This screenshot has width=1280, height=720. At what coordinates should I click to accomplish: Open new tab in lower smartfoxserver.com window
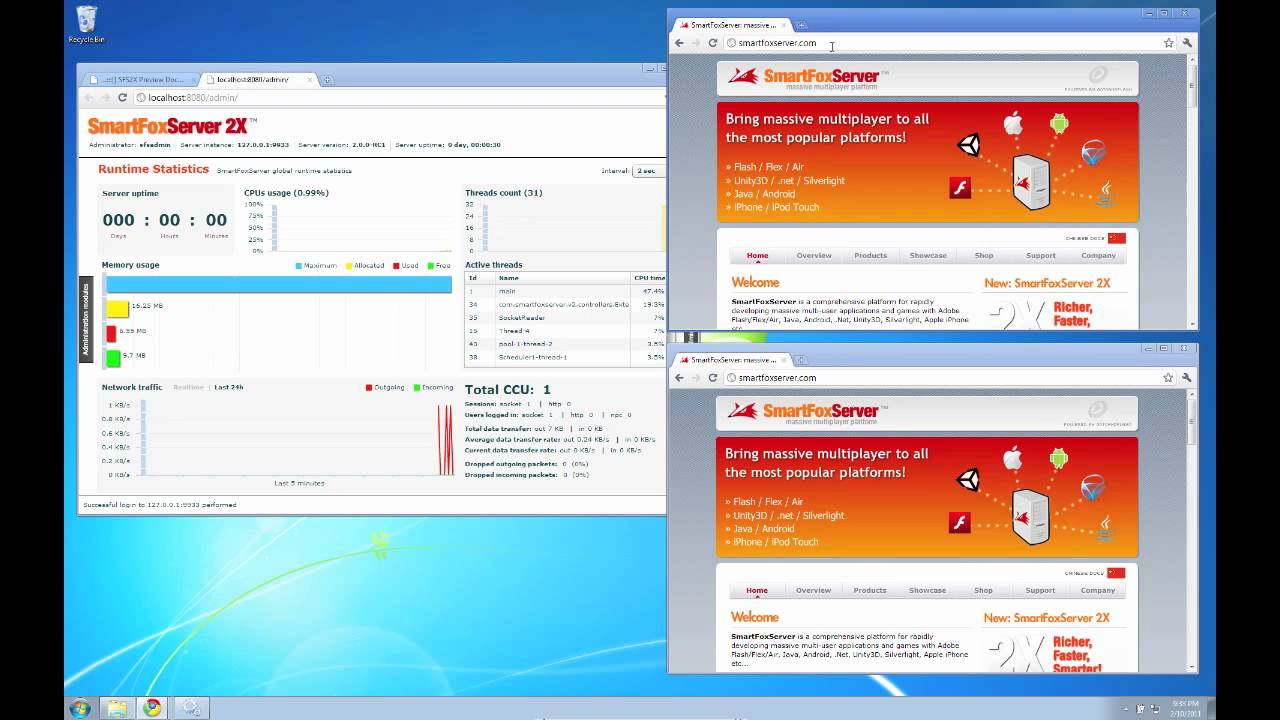click(801, 360)
